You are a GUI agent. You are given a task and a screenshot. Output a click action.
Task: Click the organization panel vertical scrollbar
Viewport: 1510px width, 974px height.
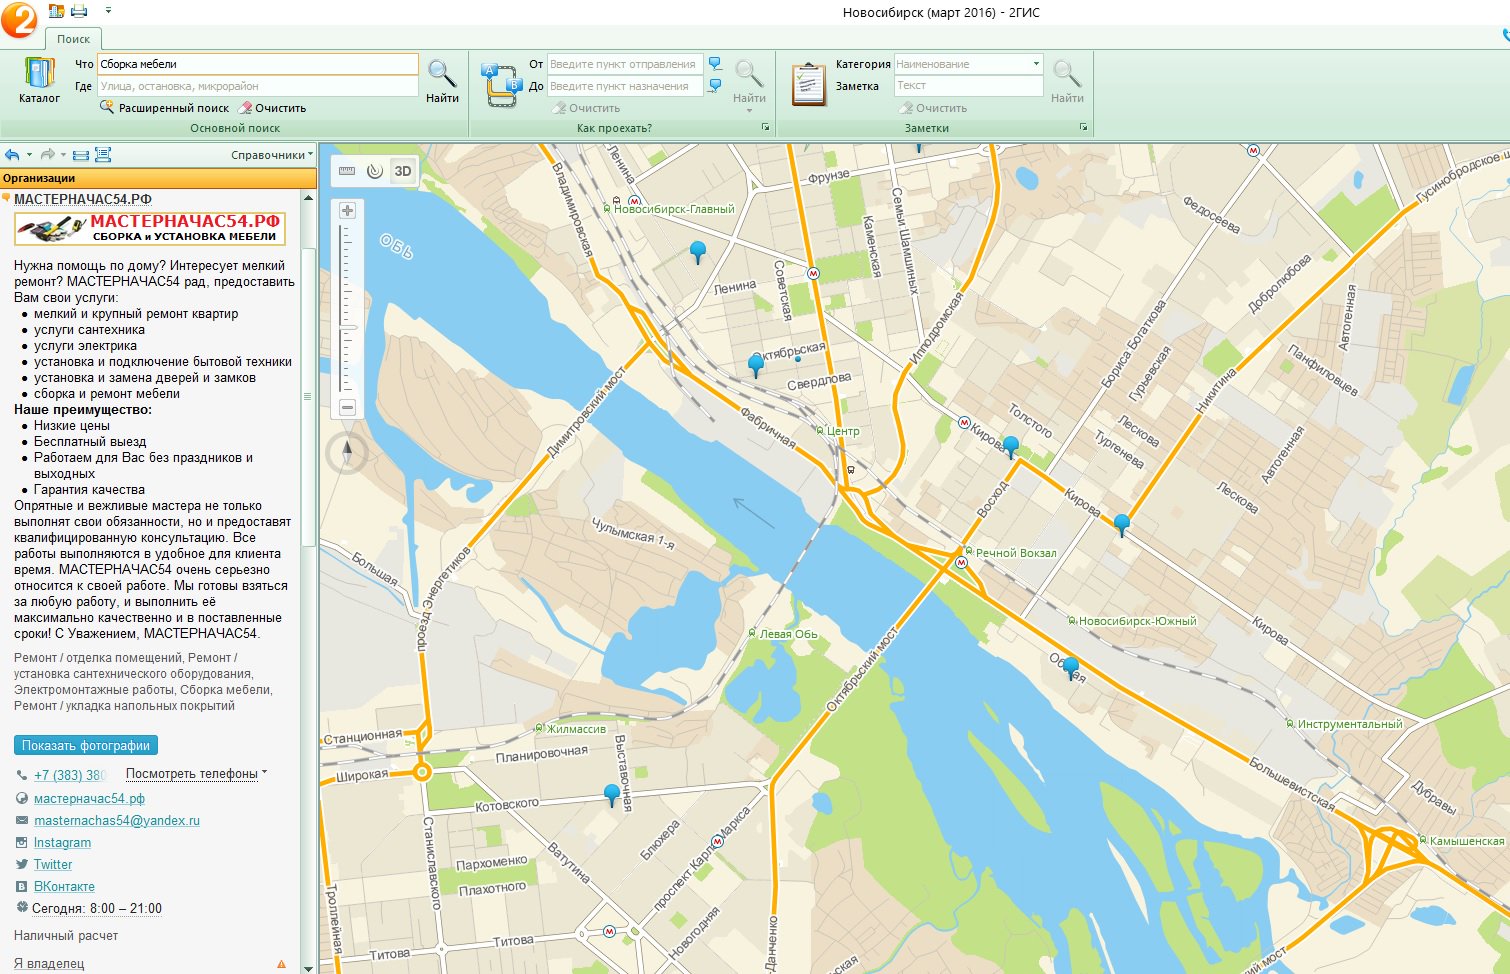pyautogui.click(x=308, y=396)
